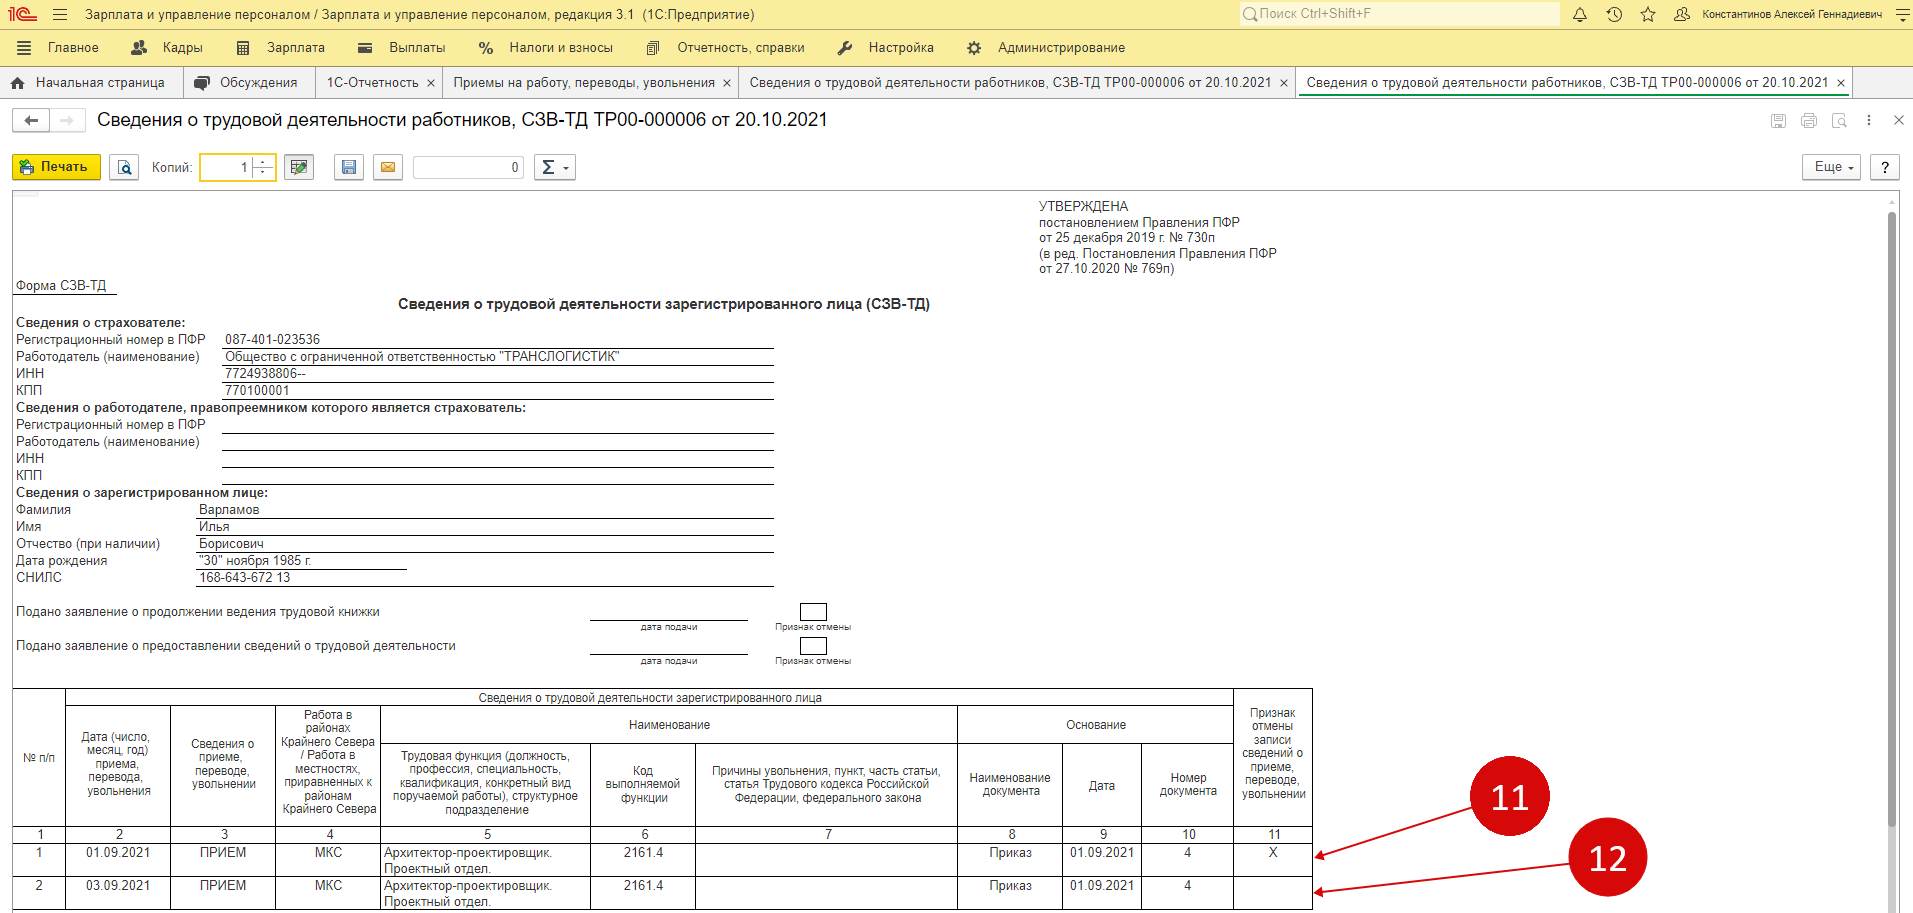Select surname cell Варламов

coord(485,510)
